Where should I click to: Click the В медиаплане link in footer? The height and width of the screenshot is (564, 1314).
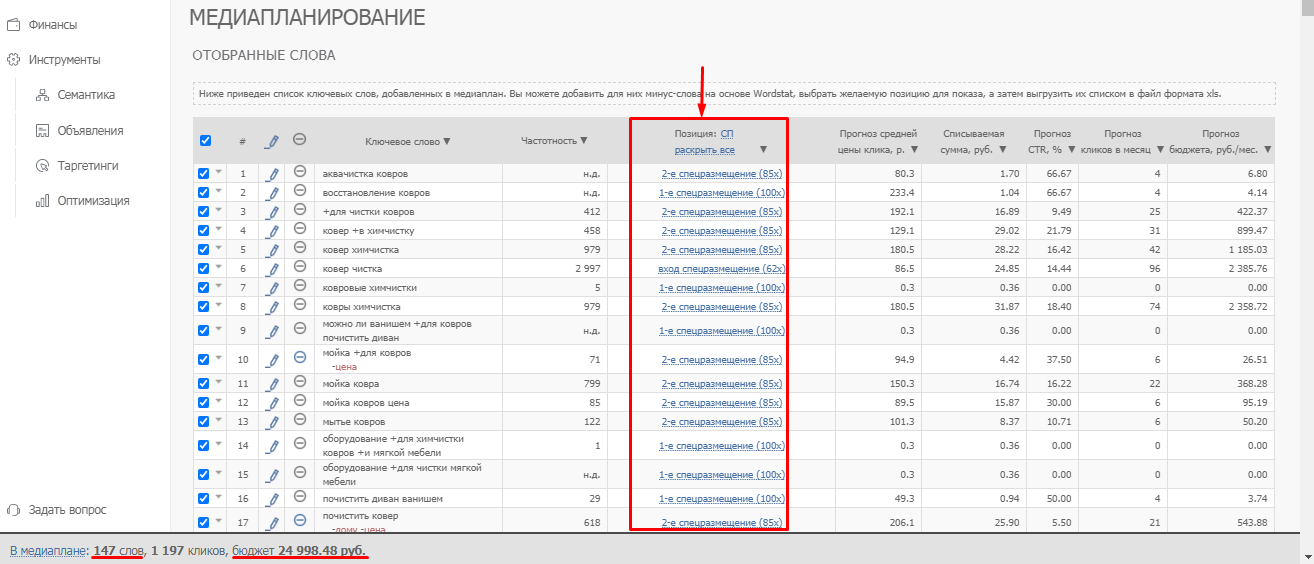(46, 550)
